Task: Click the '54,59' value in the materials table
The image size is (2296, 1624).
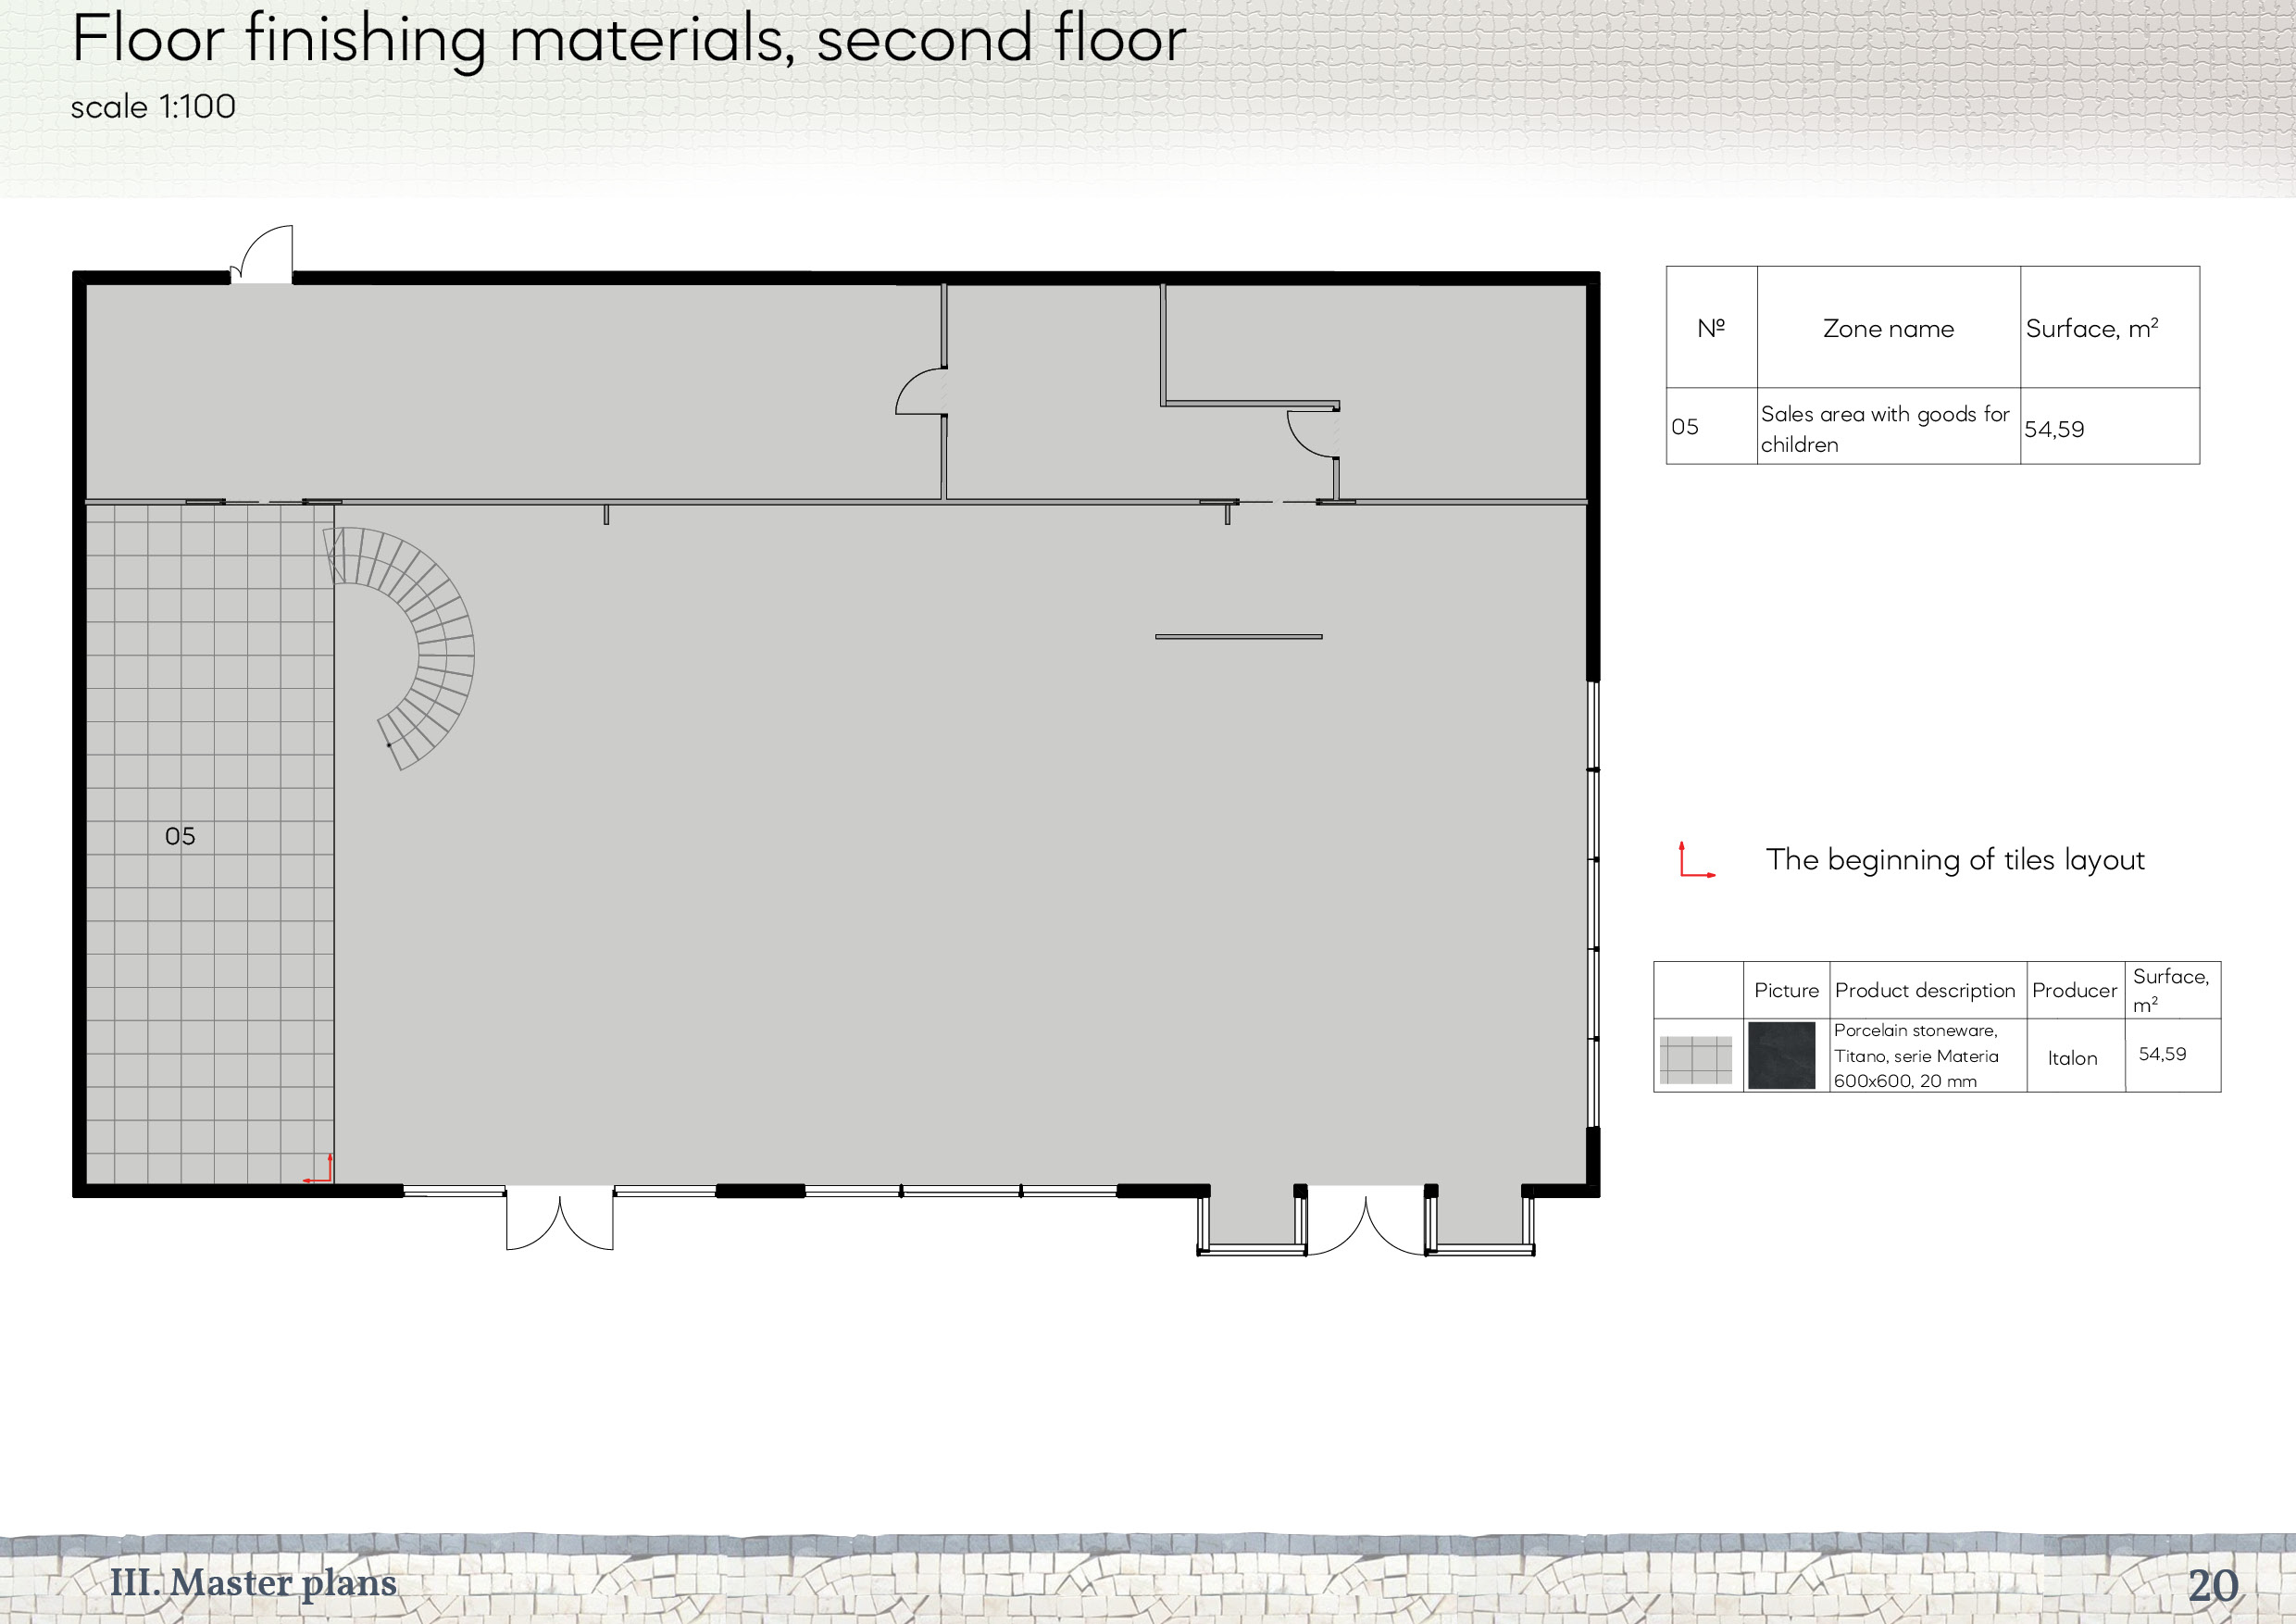Action: pos(2162,1054)
